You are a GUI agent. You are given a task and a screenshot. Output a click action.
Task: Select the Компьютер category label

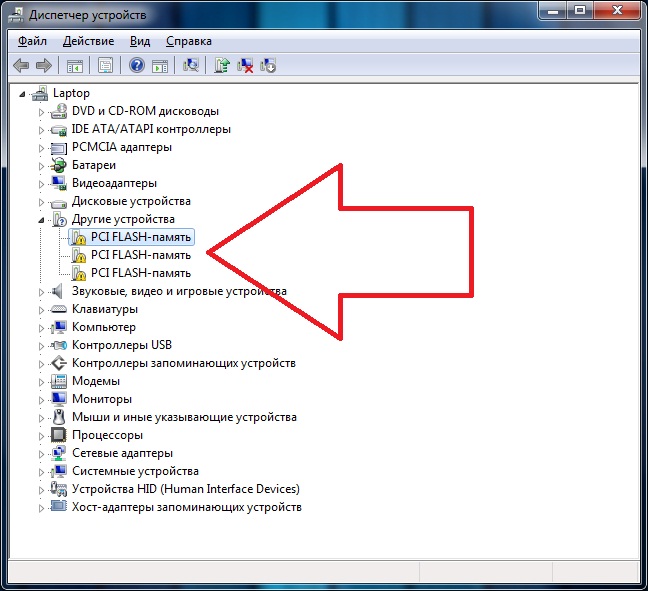(104, 327)
